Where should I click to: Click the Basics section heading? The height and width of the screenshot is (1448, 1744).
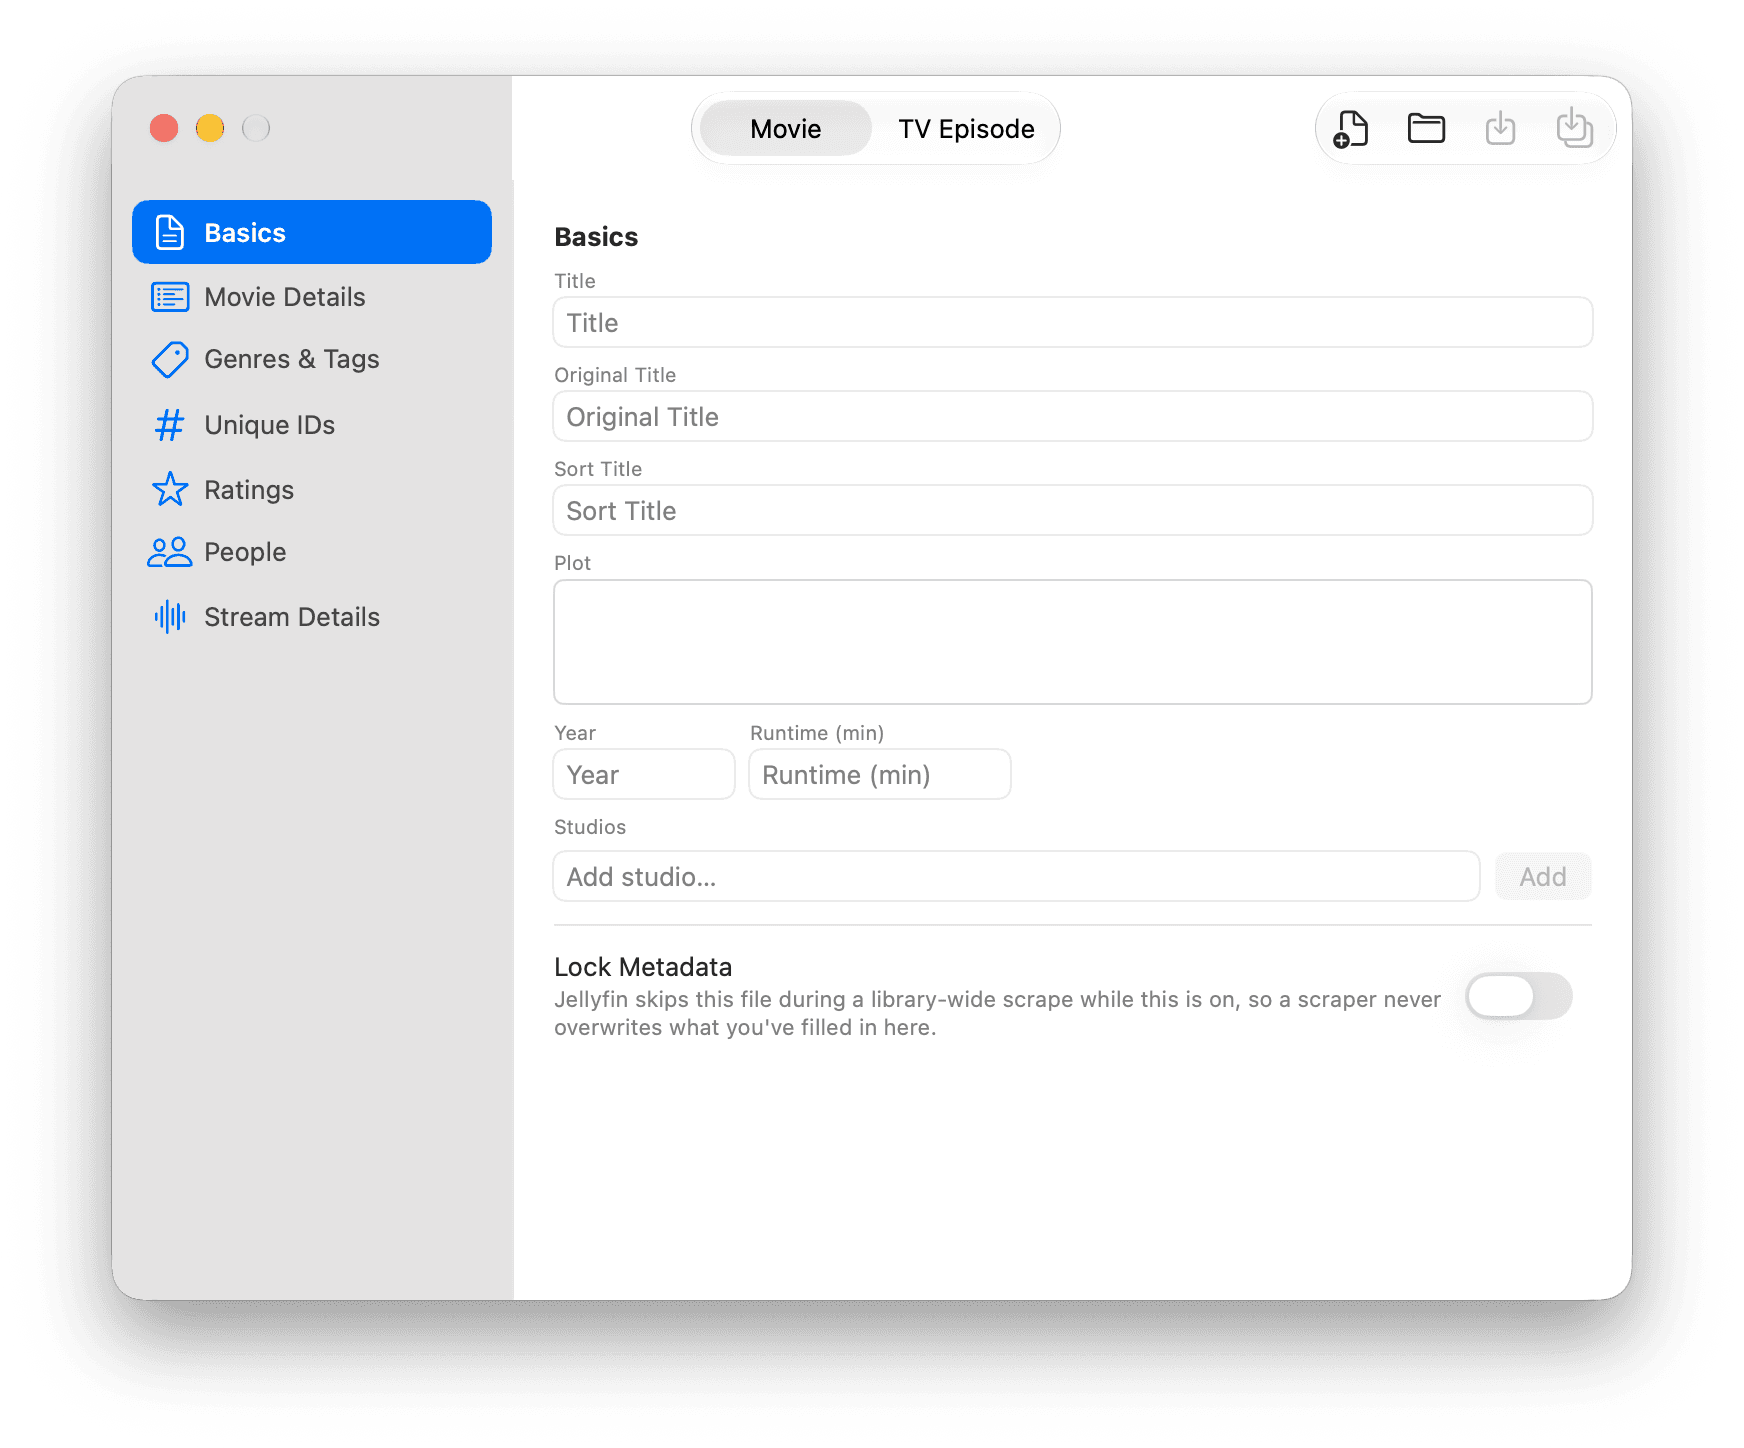[596, 237]
